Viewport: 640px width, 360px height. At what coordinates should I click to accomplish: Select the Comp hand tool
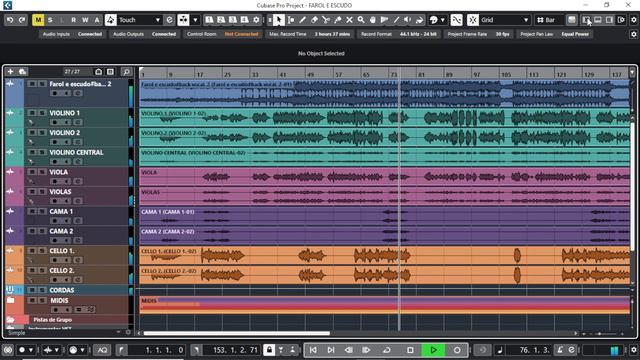point(373,20)
